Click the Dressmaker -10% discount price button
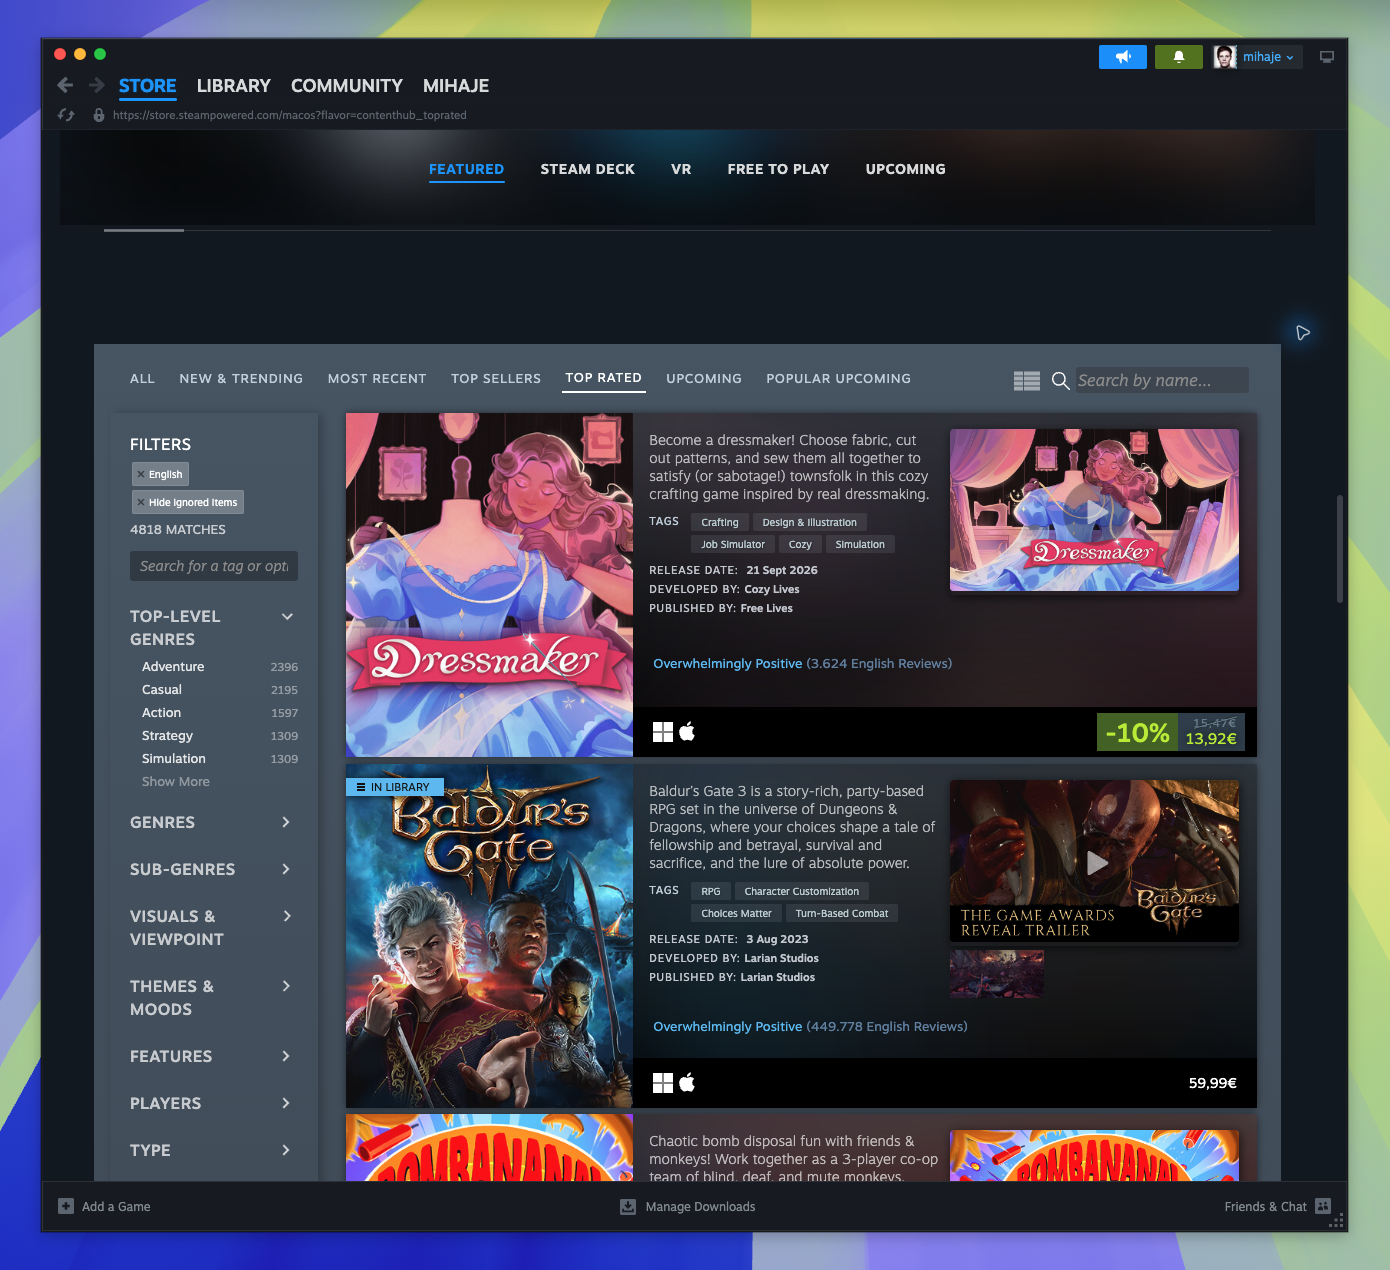The height and width of the screenshot is (1270, 1390). 1171,732
